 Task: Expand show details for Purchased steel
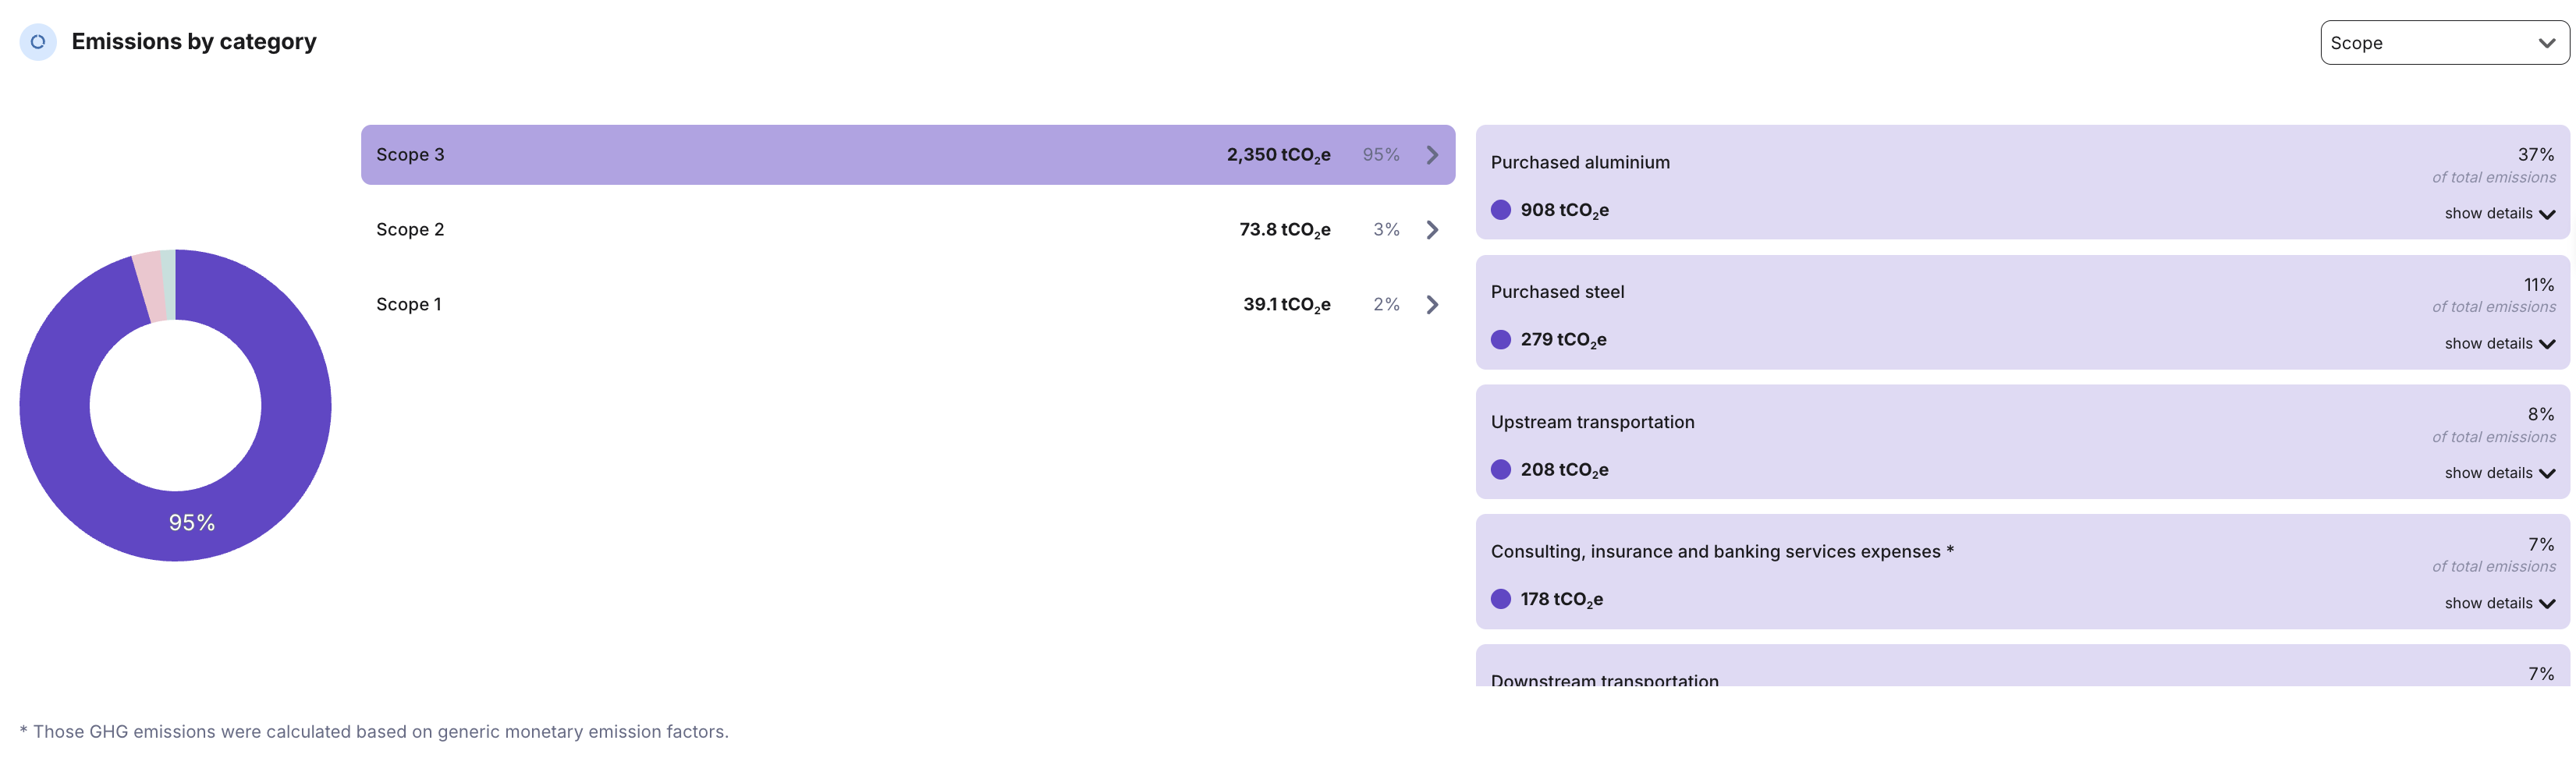tap(2499, 344)
